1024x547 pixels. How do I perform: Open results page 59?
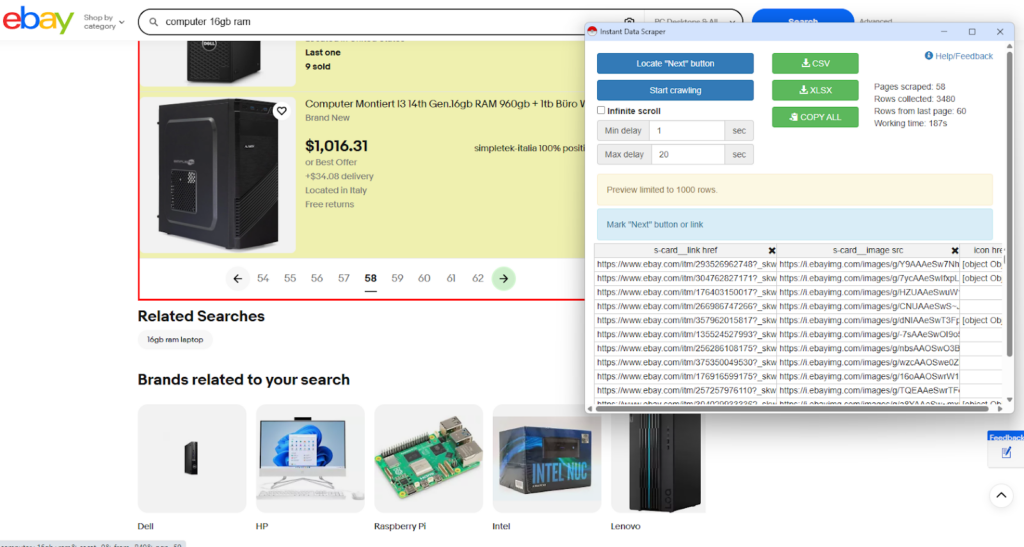pyautogui.click(x=397, y=279)
